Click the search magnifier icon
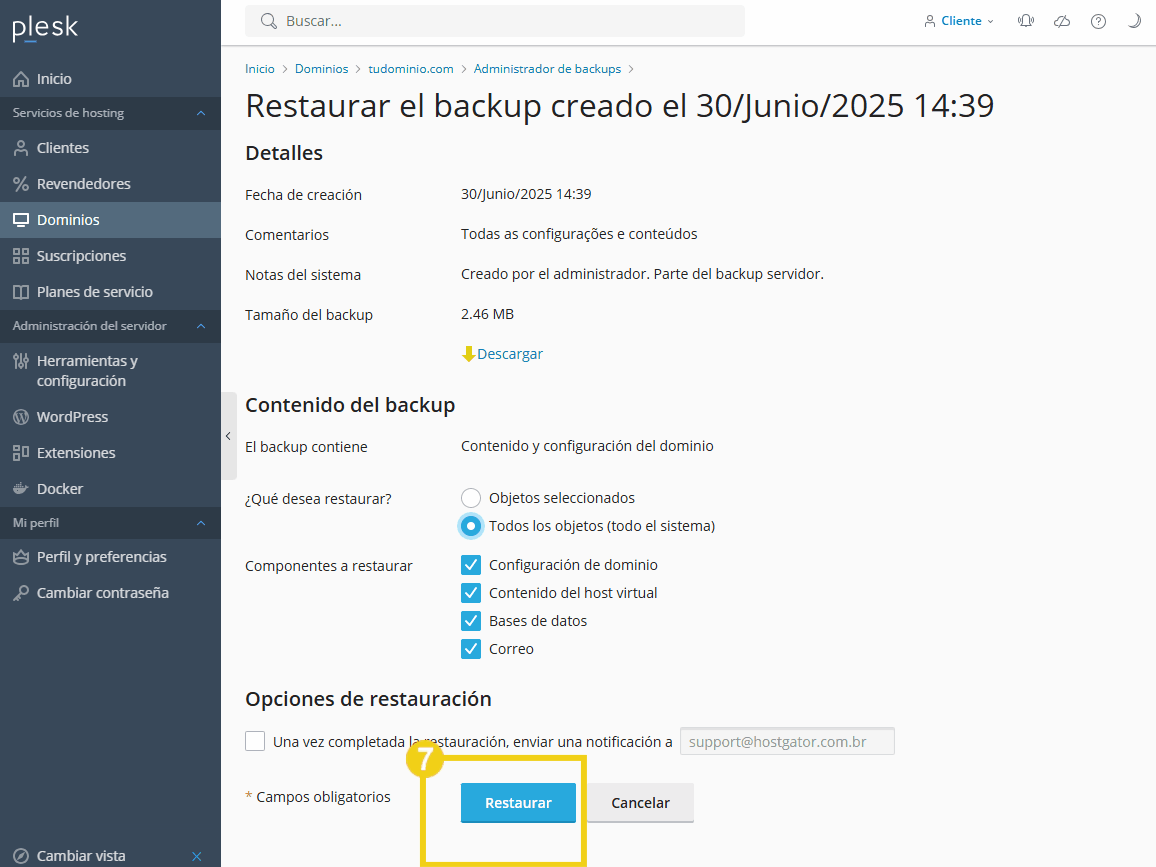 [x=268, y=21]
